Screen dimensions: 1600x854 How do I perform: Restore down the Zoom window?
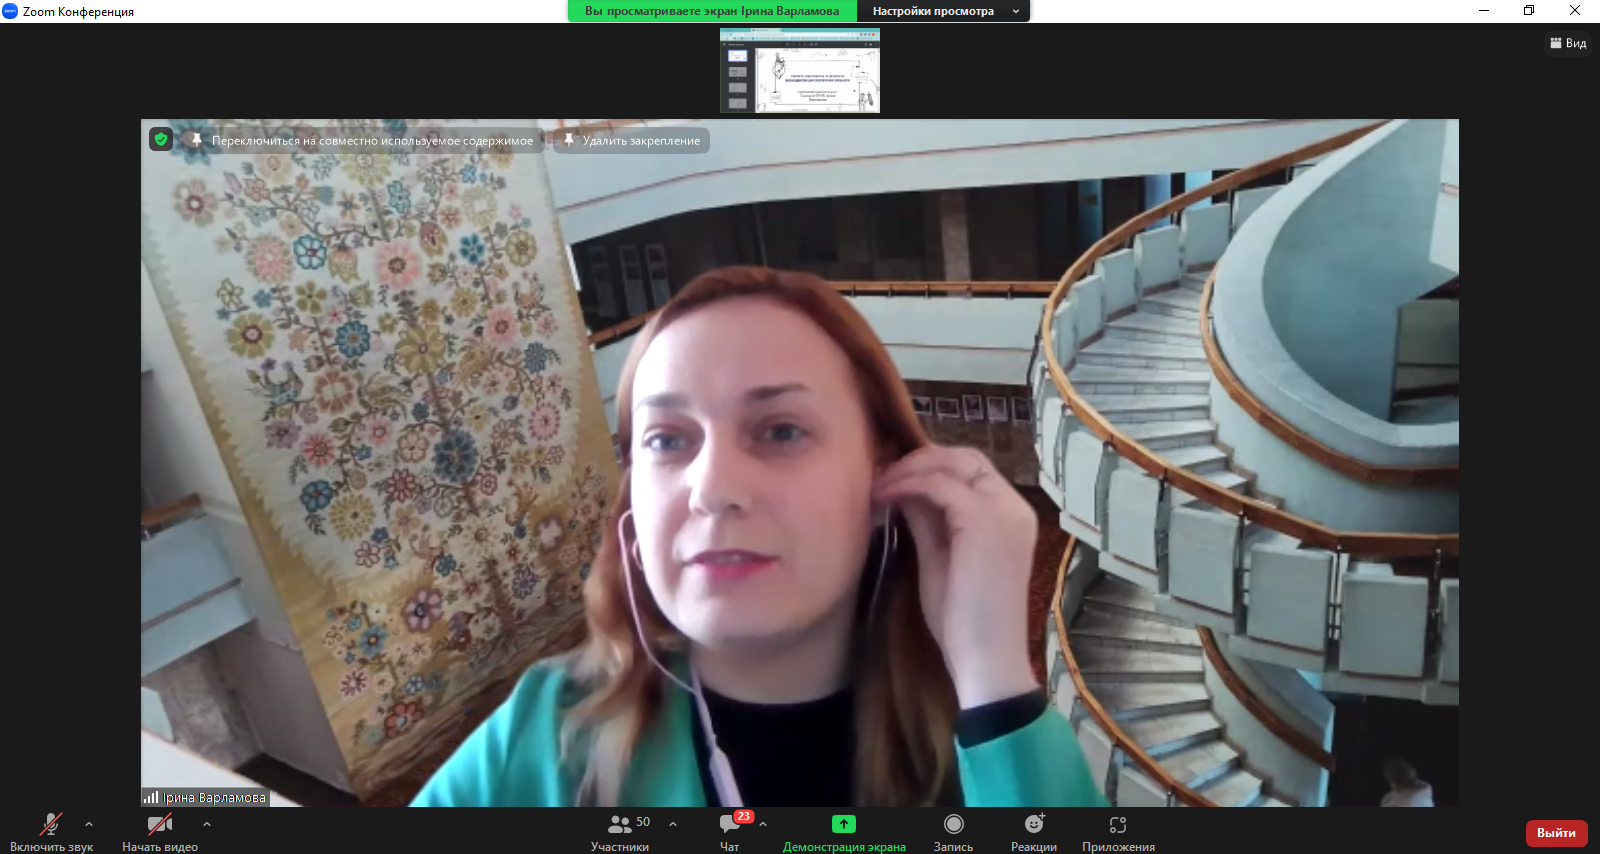1529,11
